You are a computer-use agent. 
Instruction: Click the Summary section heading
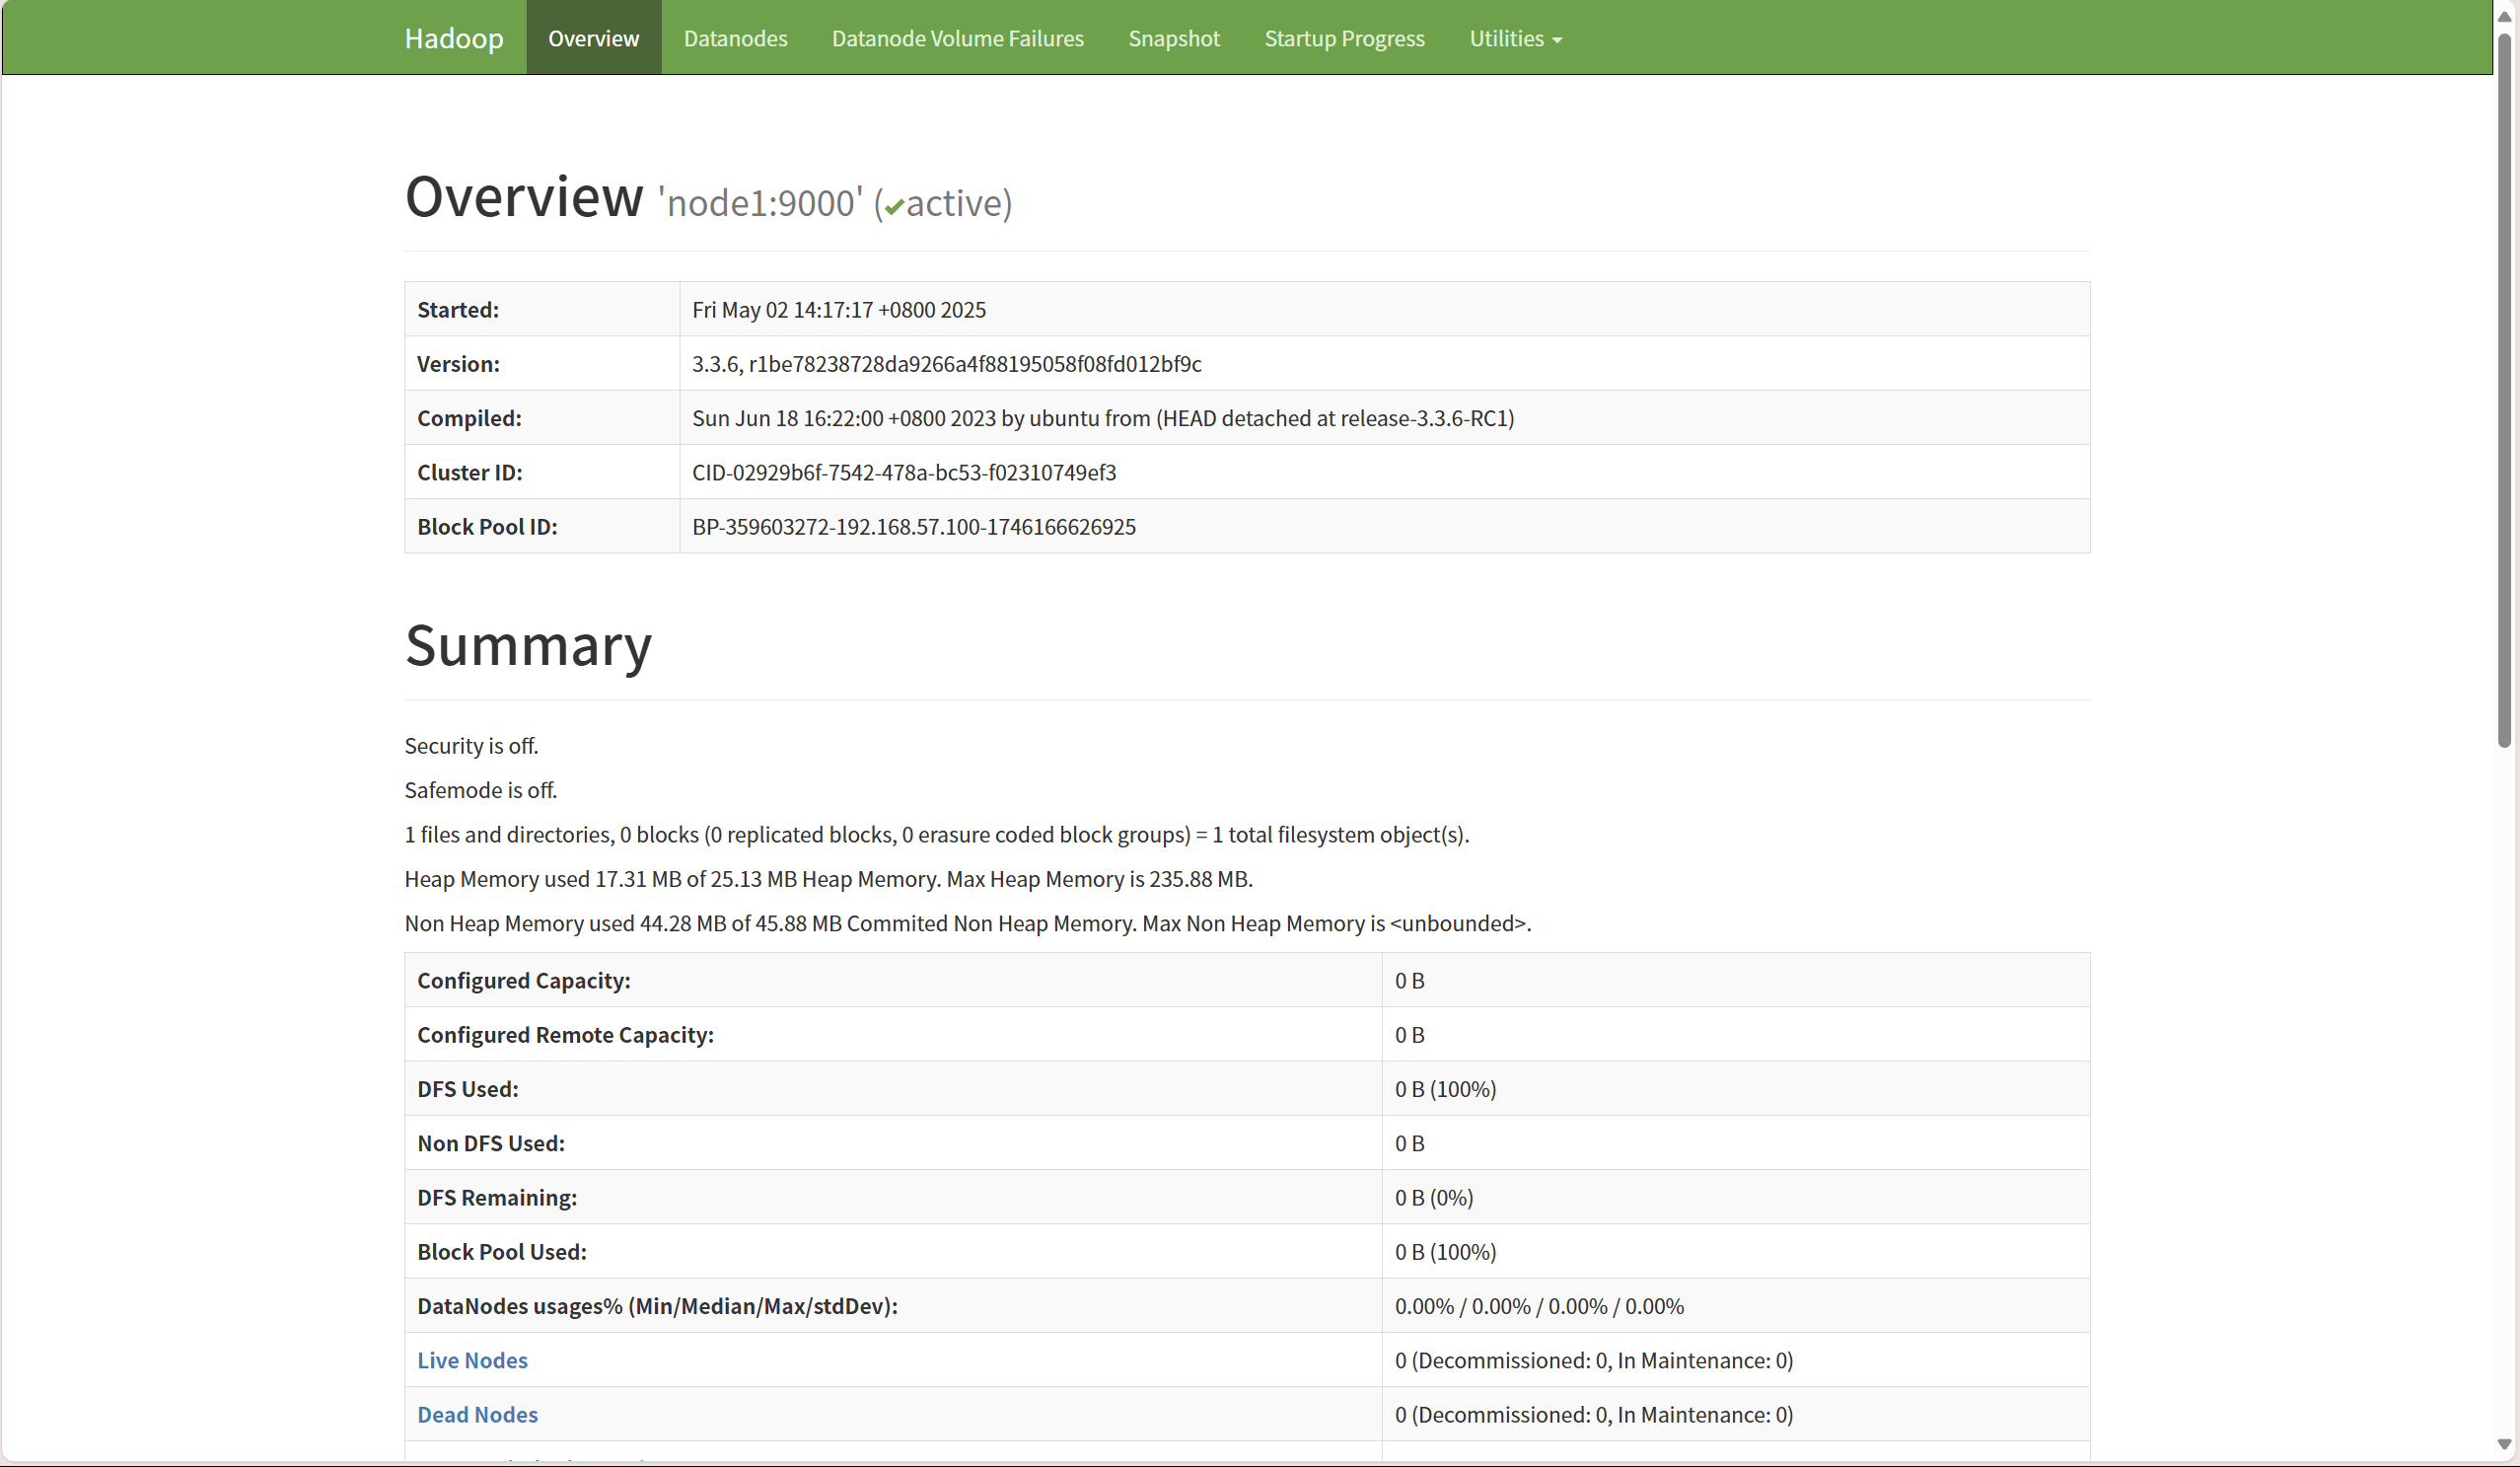[x=528, y=645]
